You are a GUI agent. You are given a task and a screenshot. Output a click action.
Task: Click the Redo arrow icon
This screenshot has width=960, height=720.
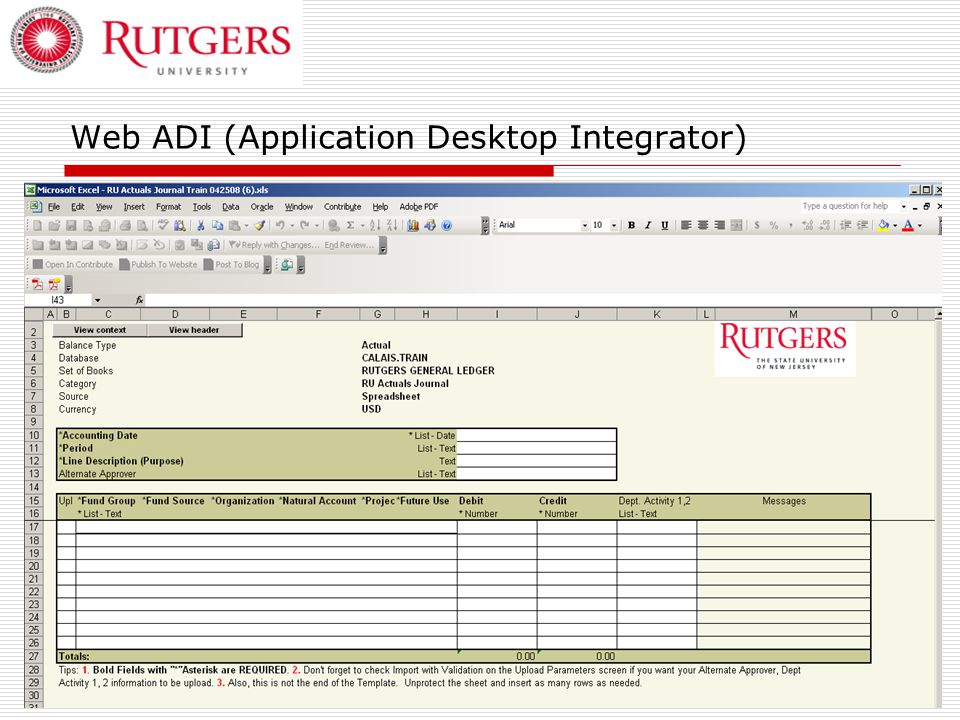click(305, 225)
